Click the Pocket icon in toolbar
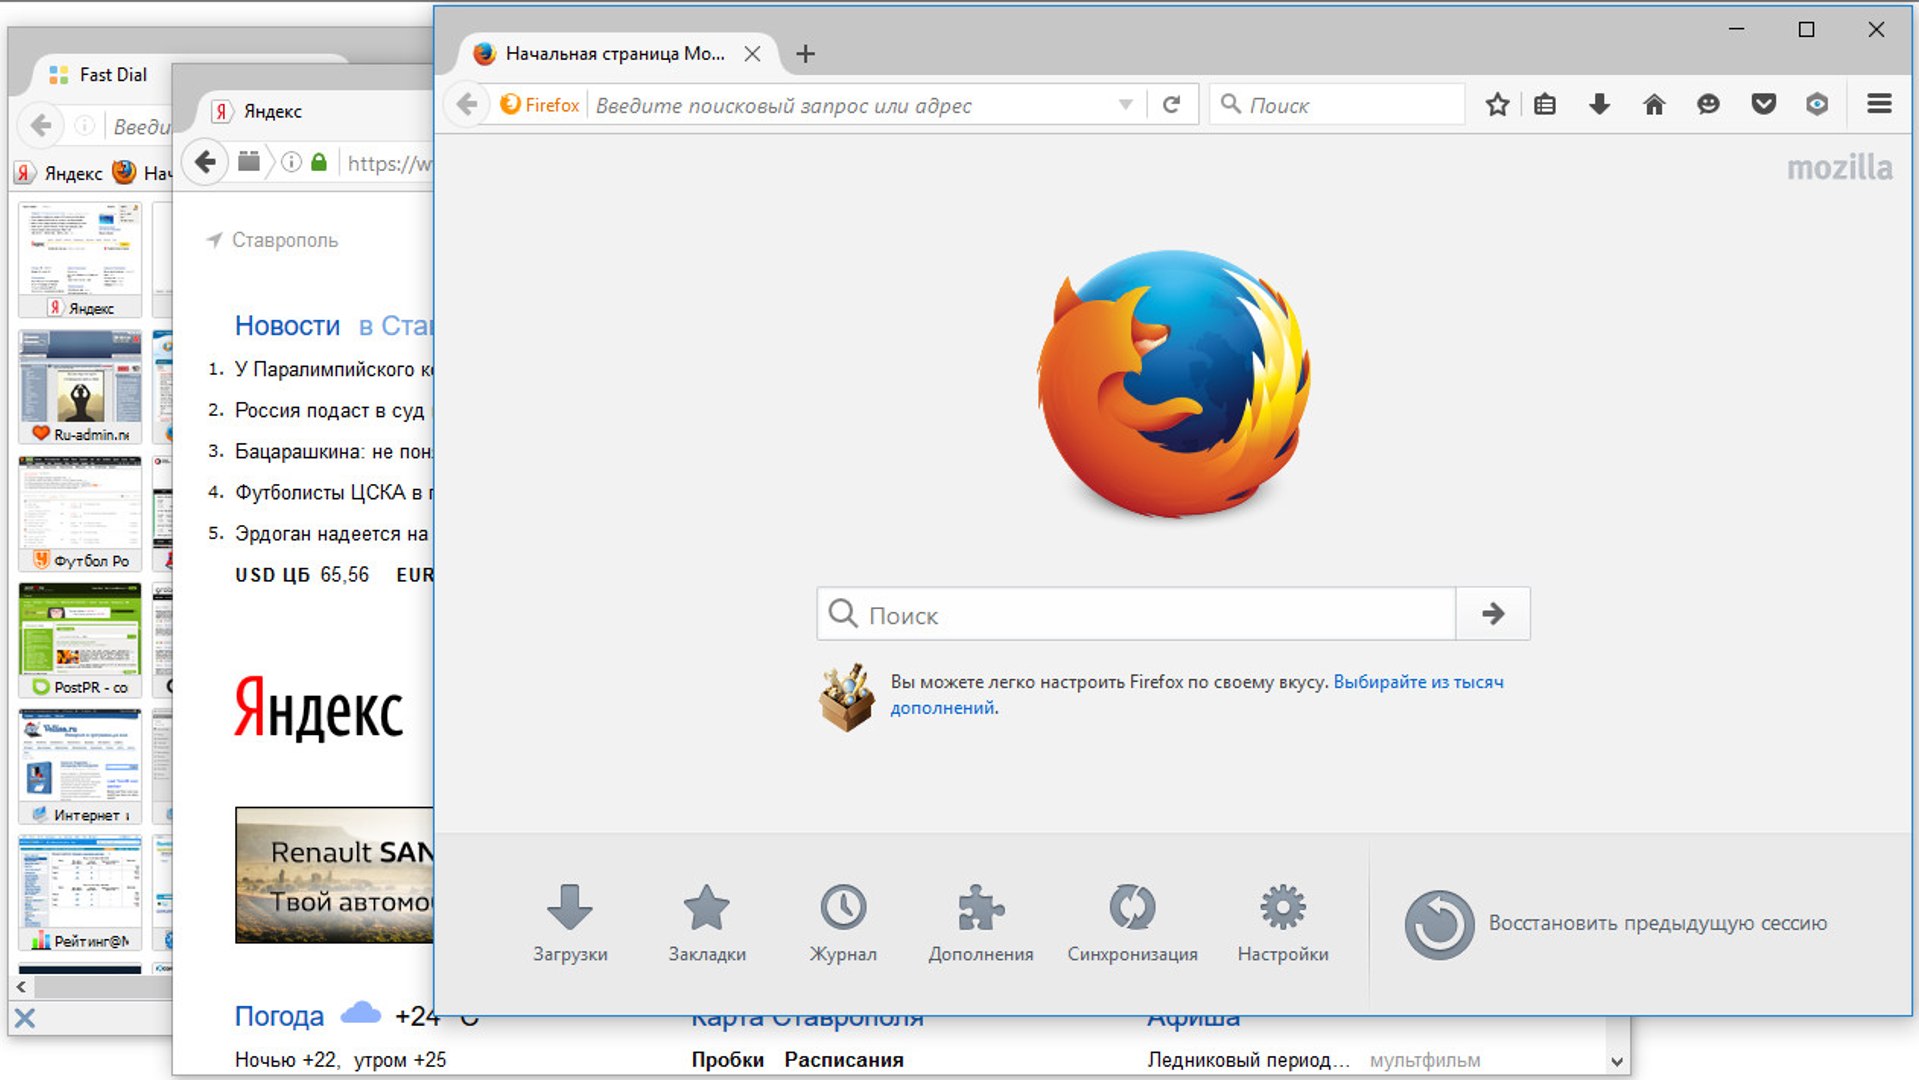The width and height of the screenshot is (1919, 1080). tap(1763, 105)
